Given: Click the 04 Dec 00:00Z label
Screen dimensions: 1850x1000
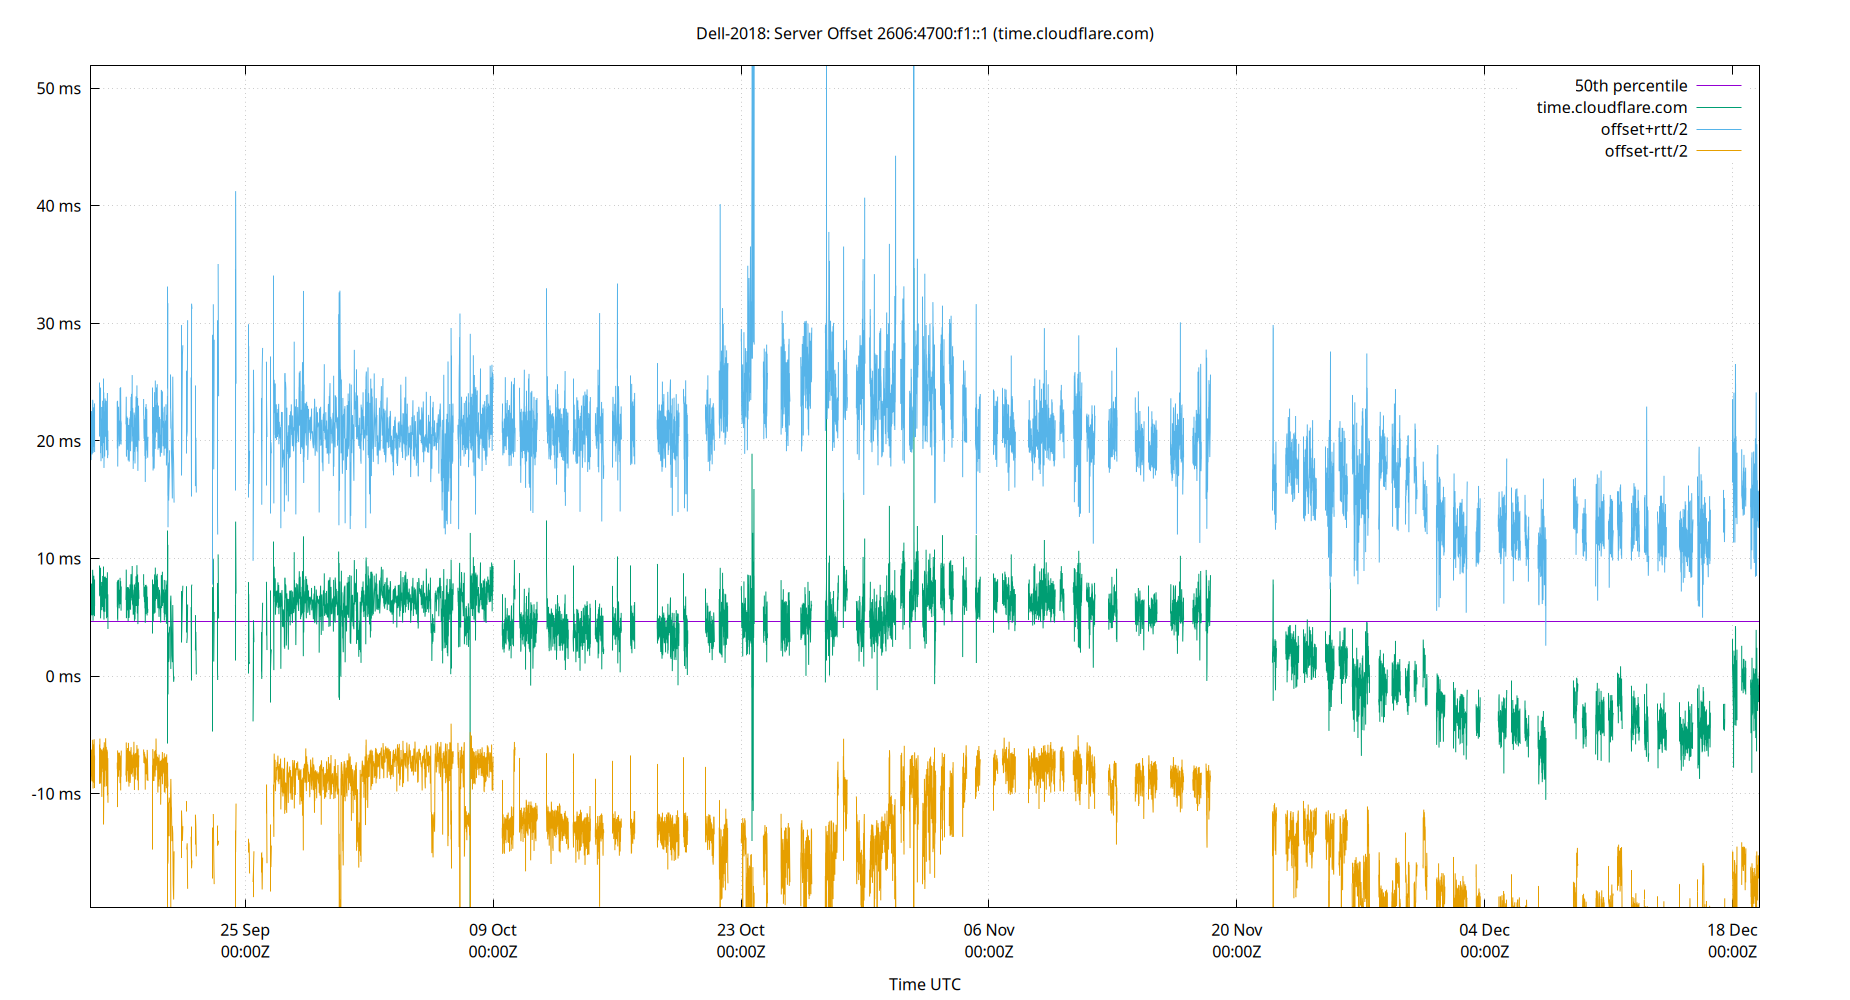Looking at the screenshot, I should point(1485,940).
